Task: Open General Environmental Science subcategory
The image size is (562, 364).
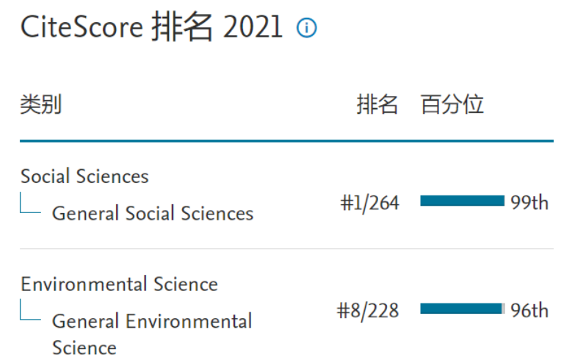Action: point(152,334)
